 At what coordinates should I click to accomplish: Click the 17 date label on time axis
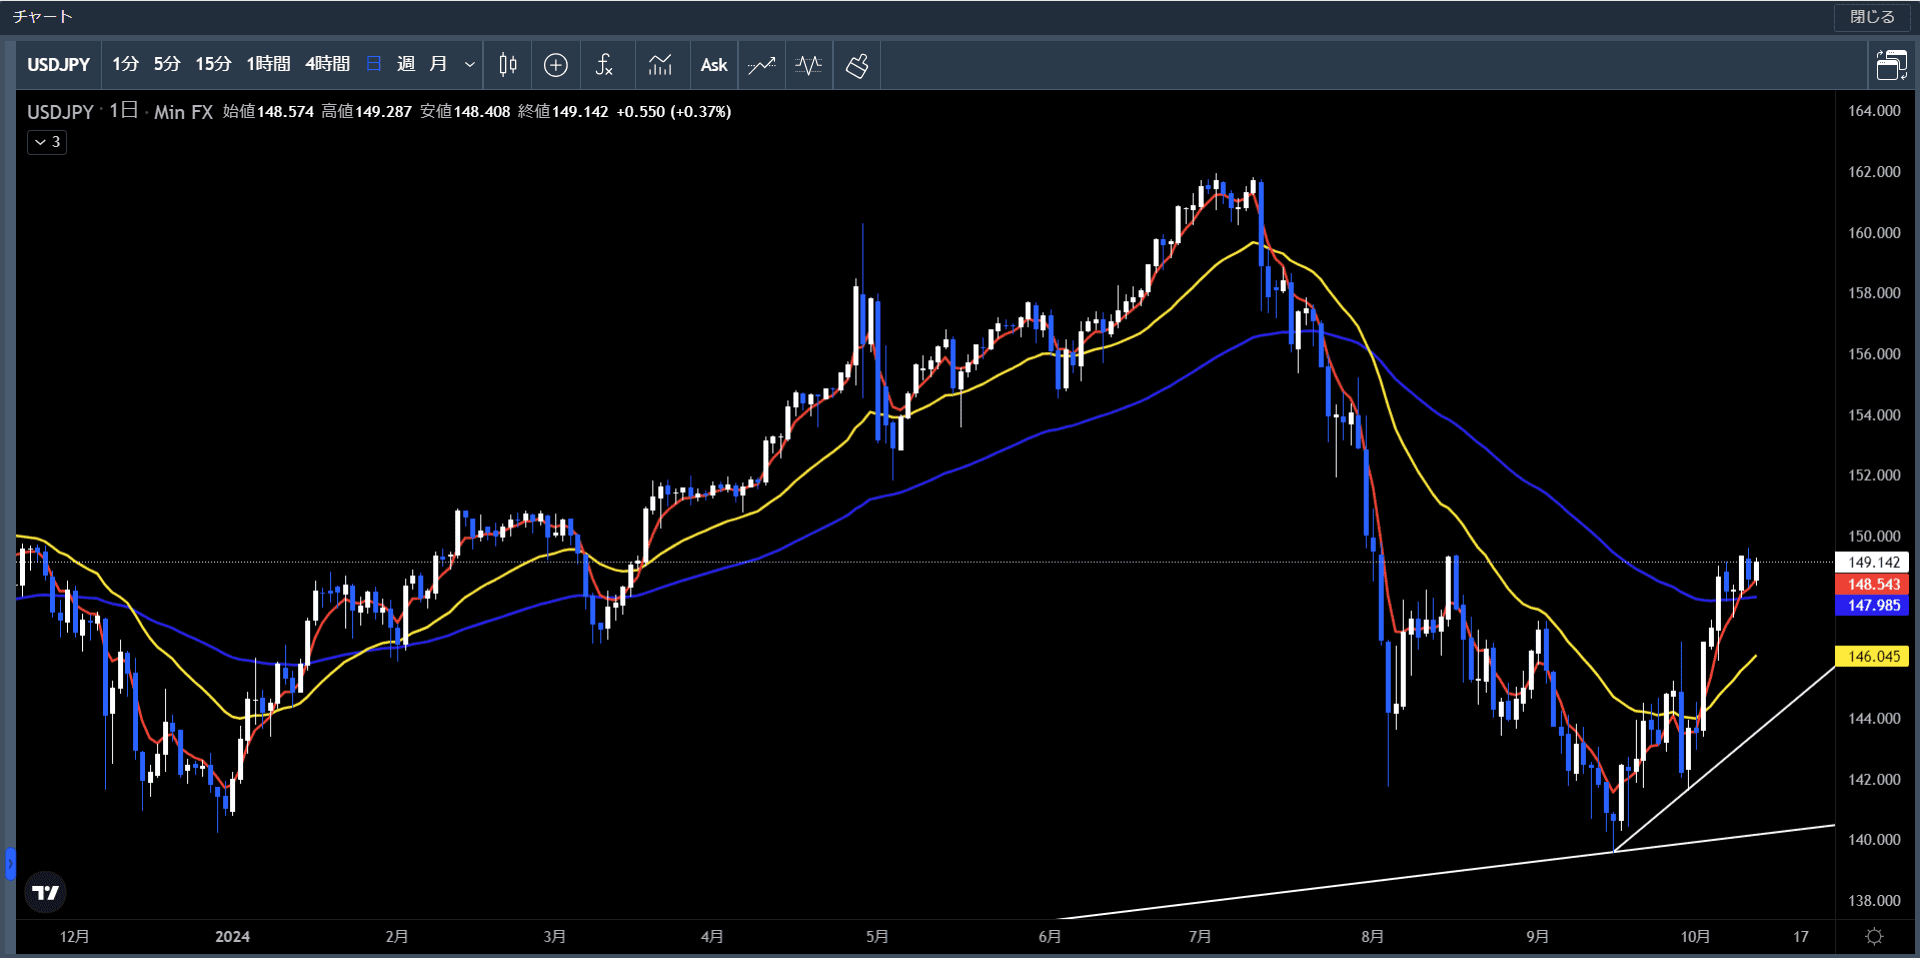coord(1801,936)
